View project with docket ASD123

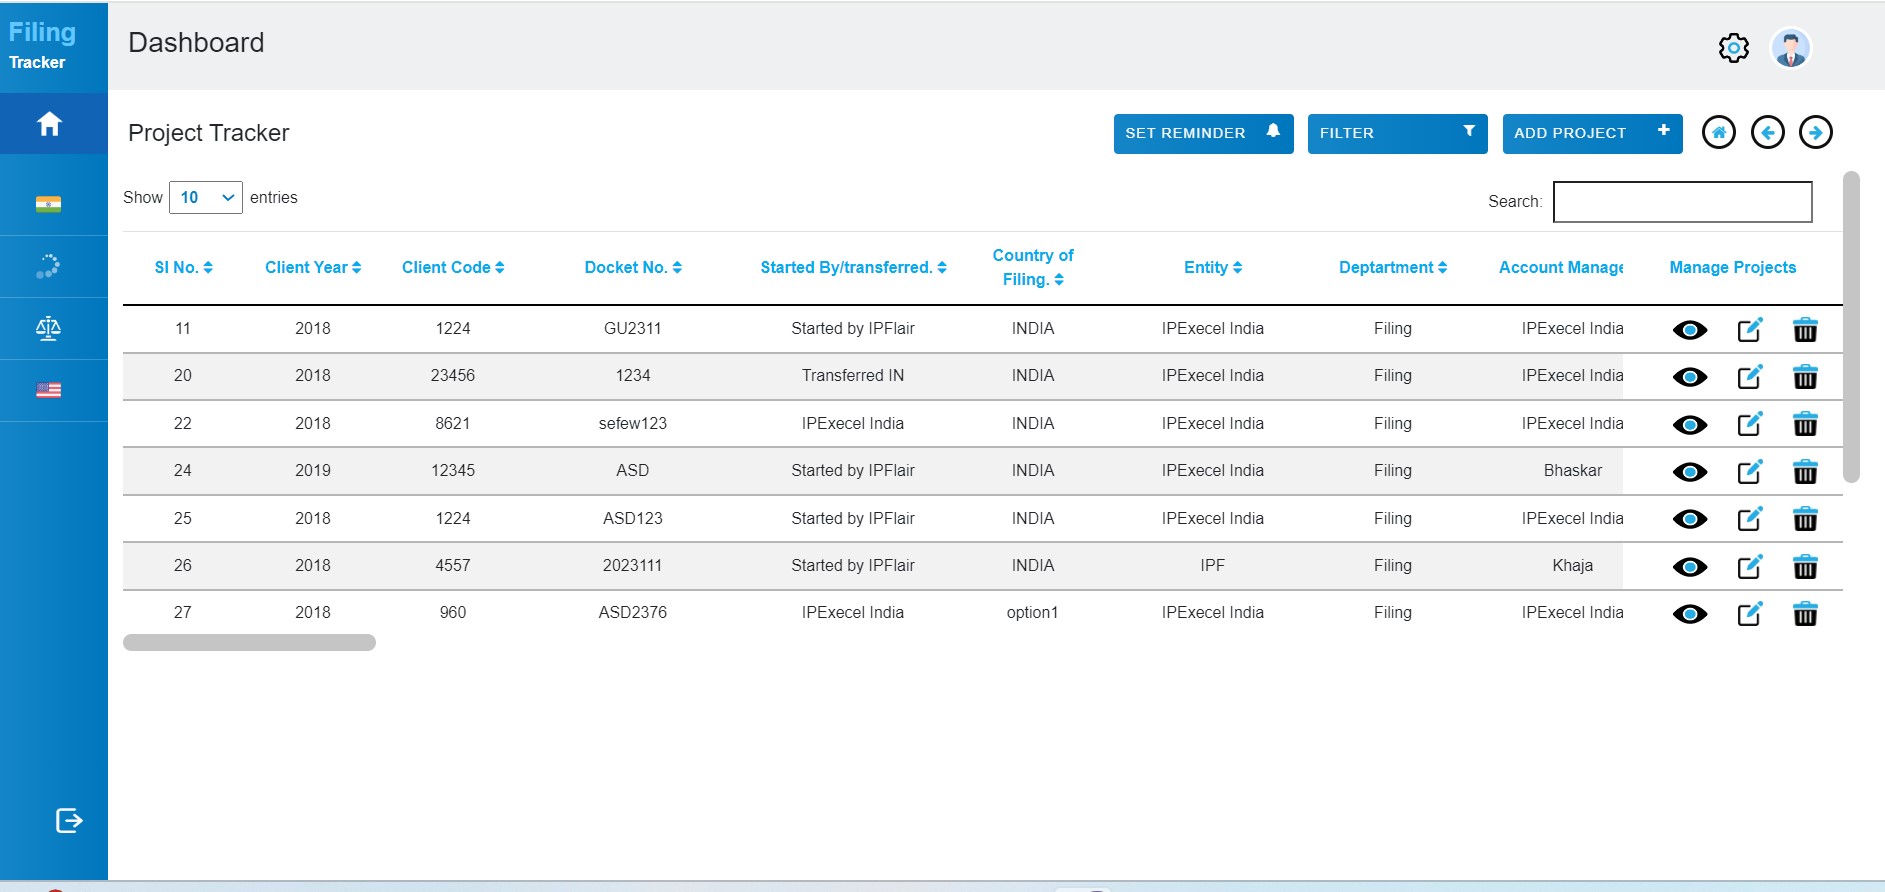pyautogui.click(x=1690, y=519)
